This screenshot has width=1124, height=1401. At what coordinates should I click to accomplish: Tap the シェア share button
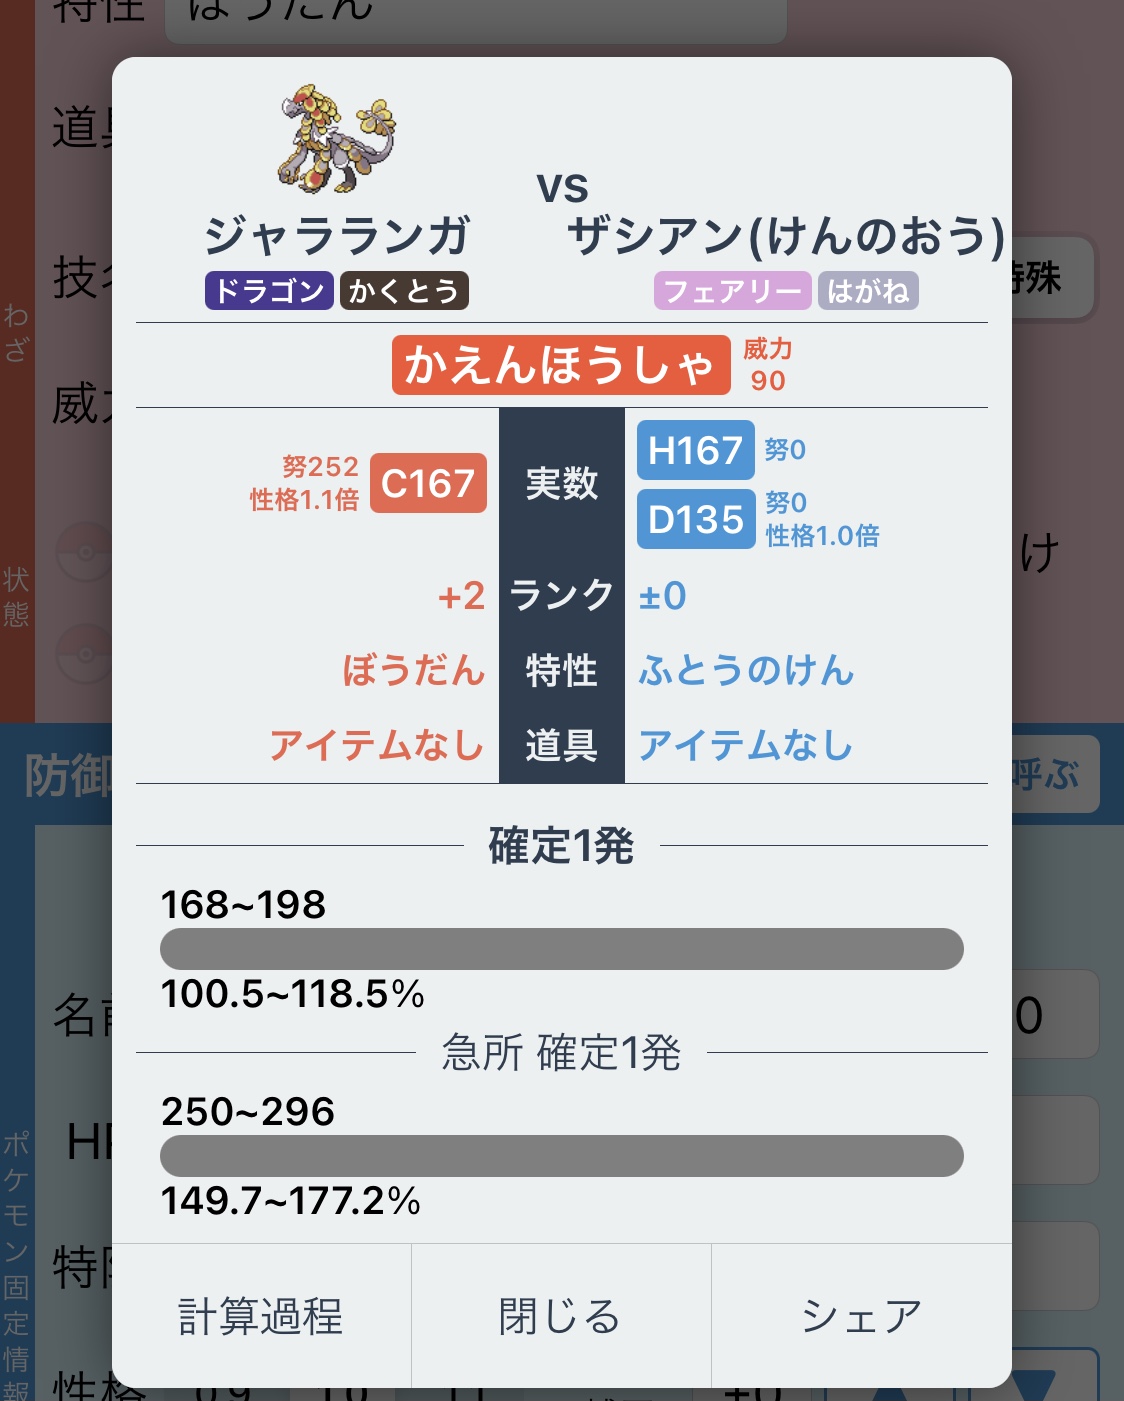861,1316
